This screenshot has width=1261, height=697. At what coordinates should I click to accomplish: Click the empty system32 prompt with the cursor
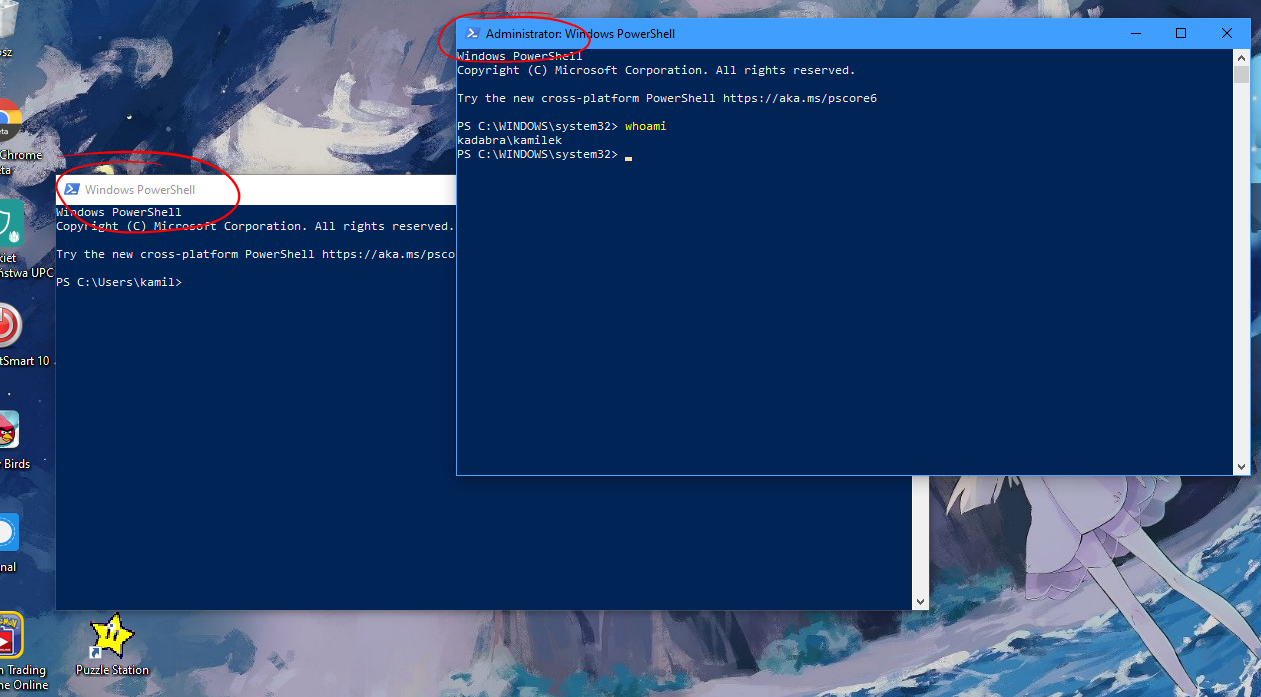click(x=544, y=155)
